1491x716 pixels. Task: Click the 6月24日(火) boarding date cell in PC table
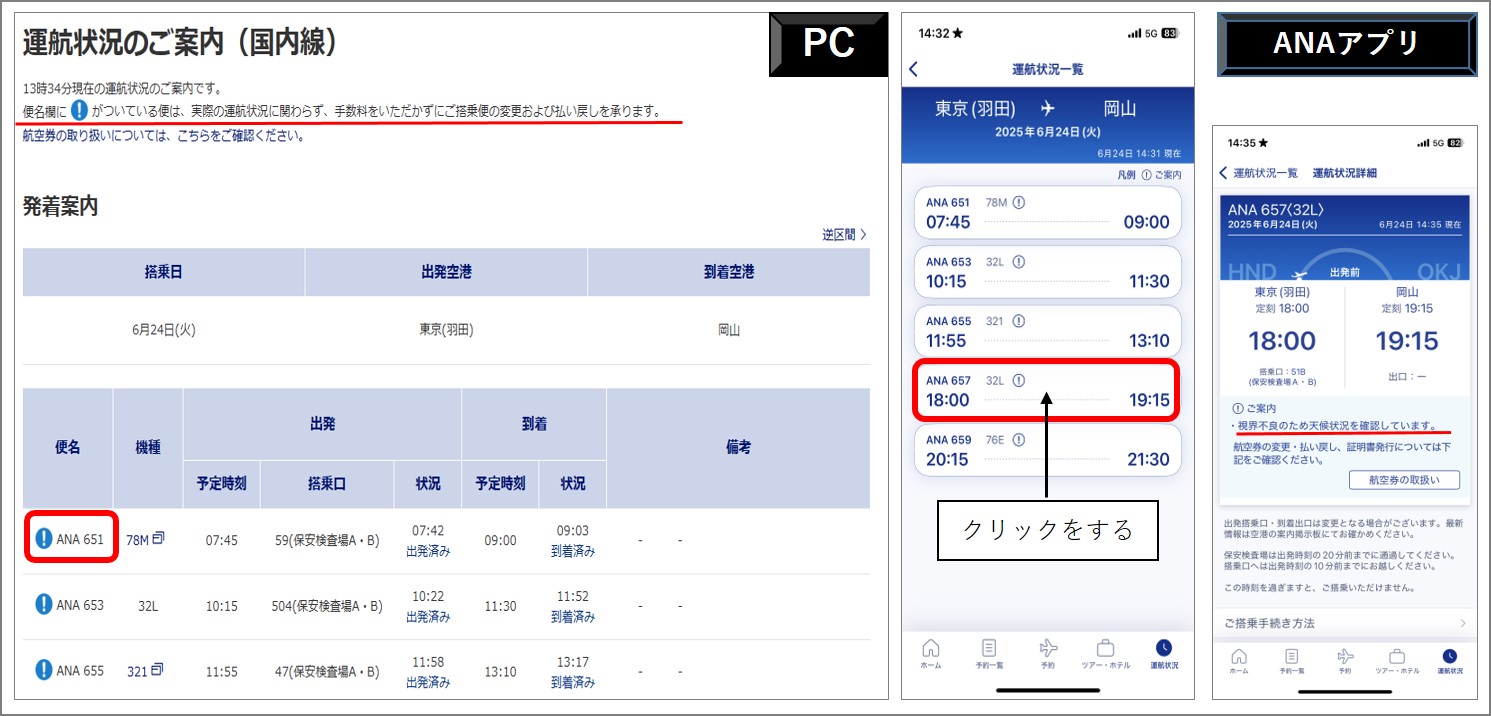pos(164,330)
